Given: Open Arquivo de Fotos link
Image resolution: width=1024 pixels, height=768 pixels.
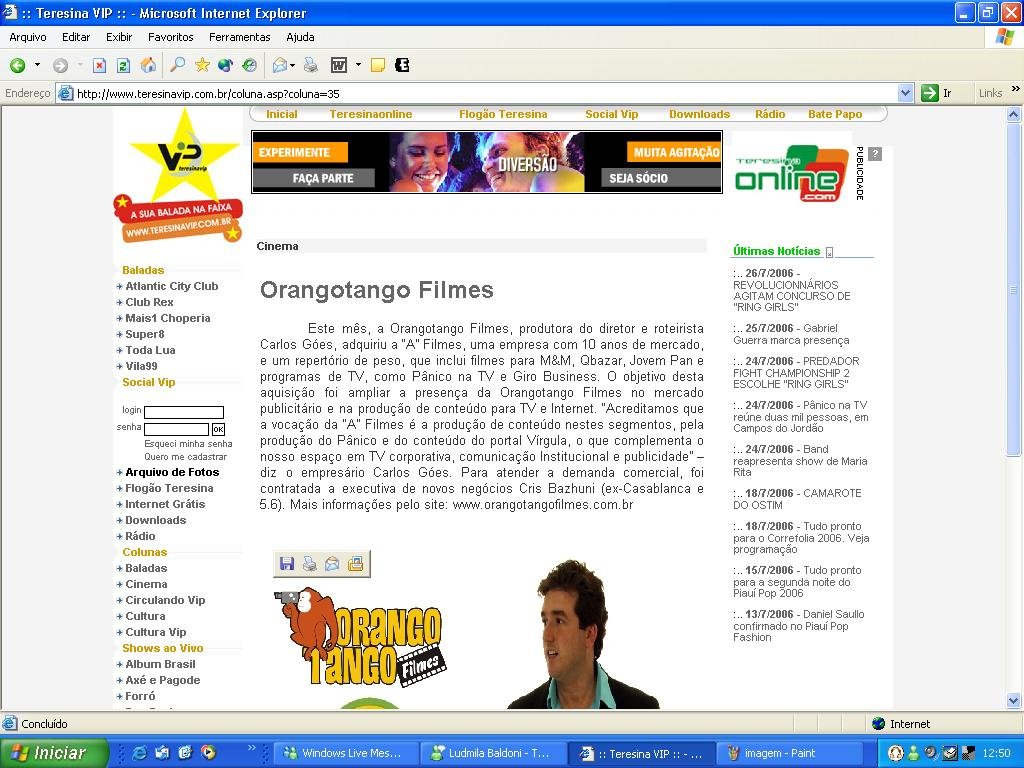Looking at the screenshot, I should click(172, 472).
